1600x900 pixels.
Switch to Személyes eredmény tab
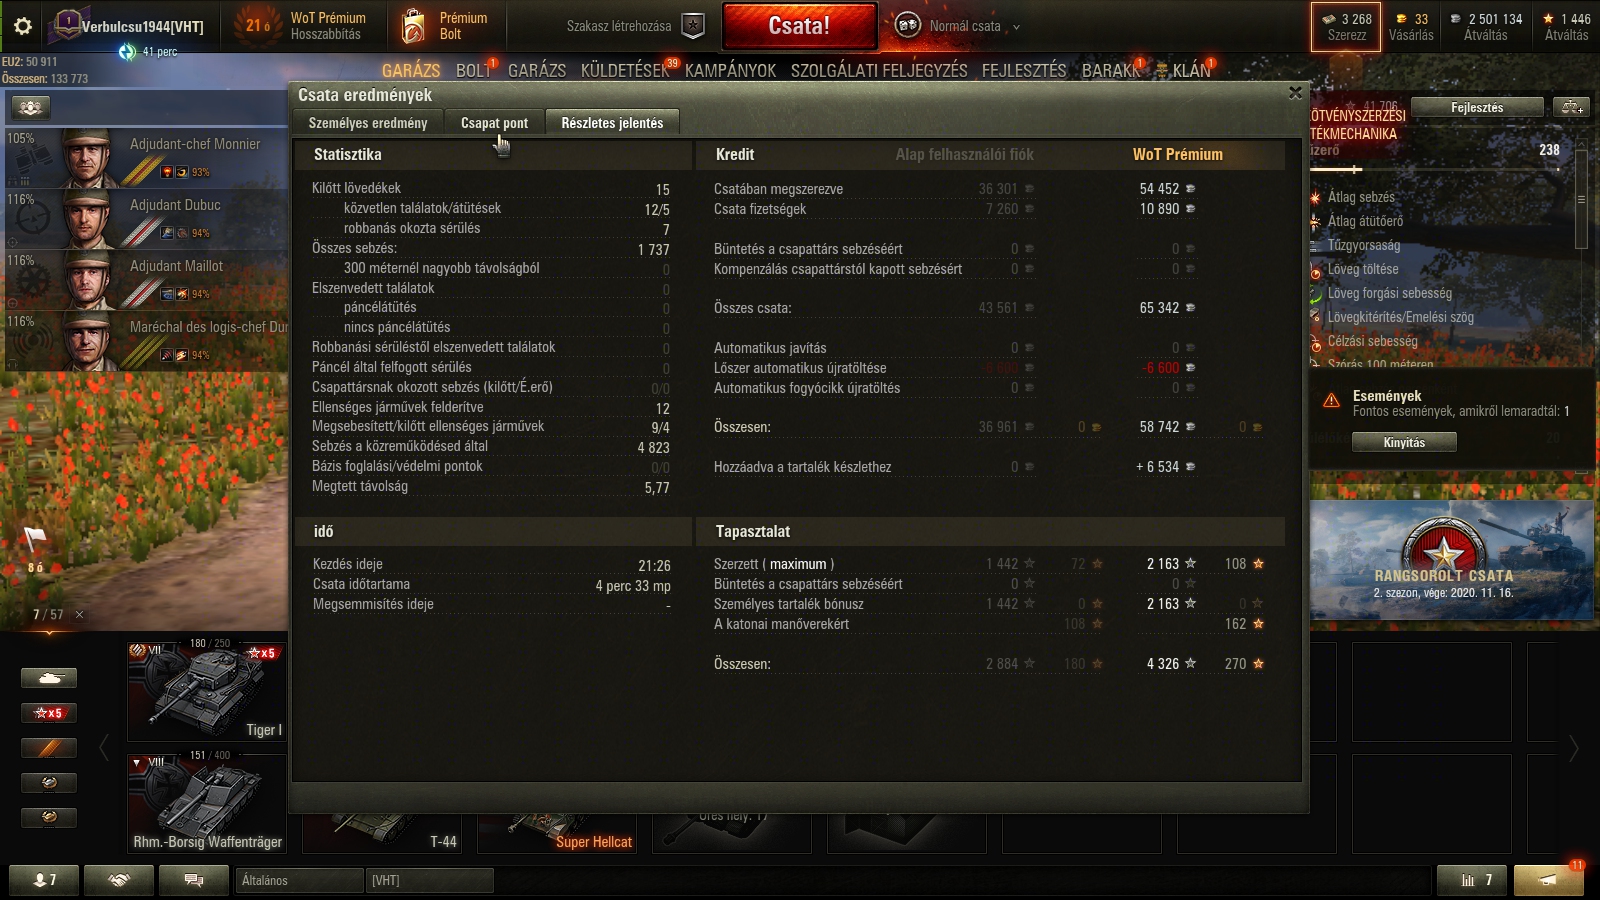coord(368,123)
